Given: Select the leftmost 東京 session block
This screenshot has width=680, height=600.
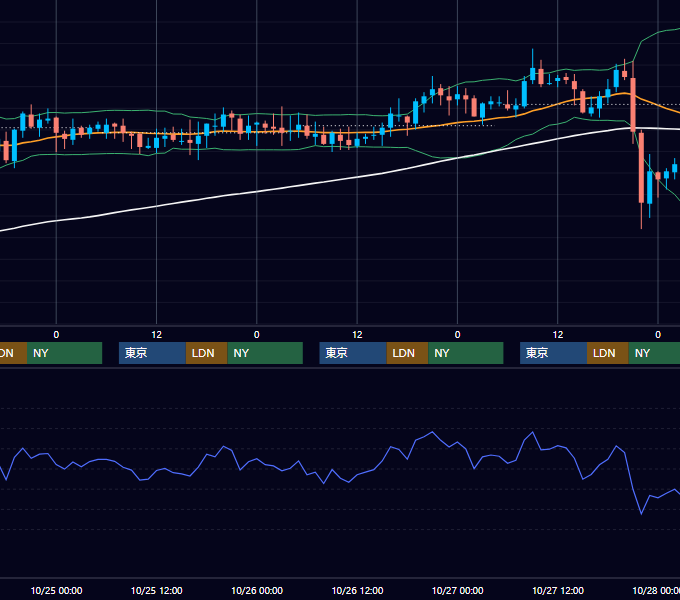Looking at the screenshot, I should point(153,353).
